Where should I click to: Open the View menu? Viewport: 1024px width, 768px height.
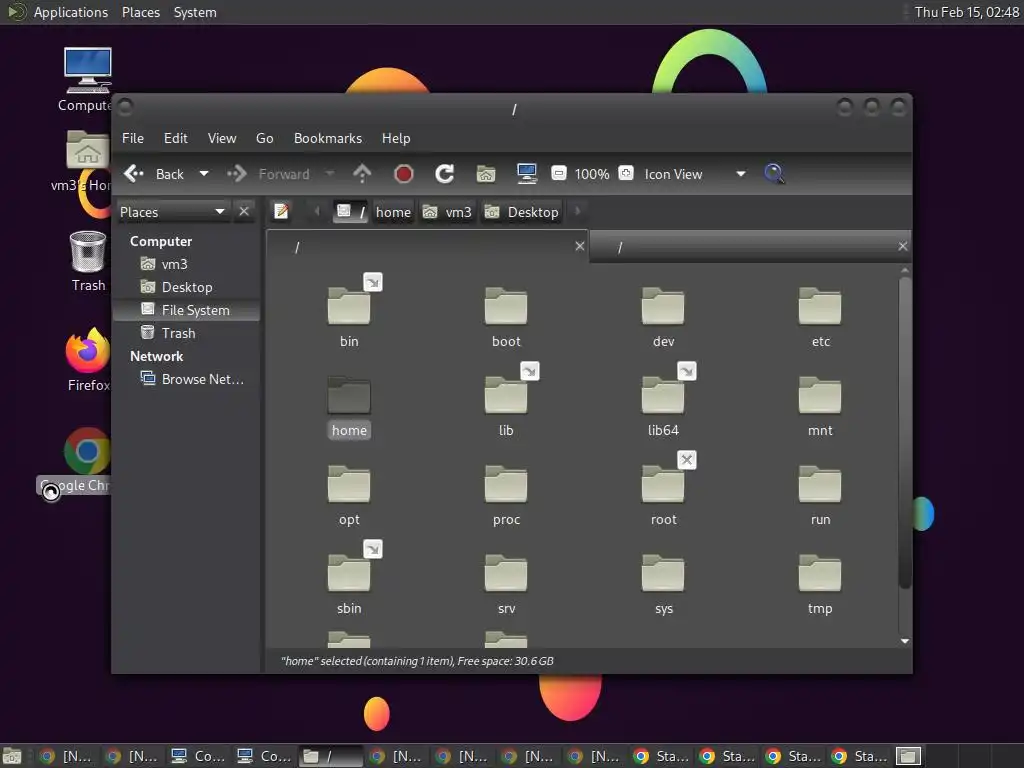pos(222,138)
